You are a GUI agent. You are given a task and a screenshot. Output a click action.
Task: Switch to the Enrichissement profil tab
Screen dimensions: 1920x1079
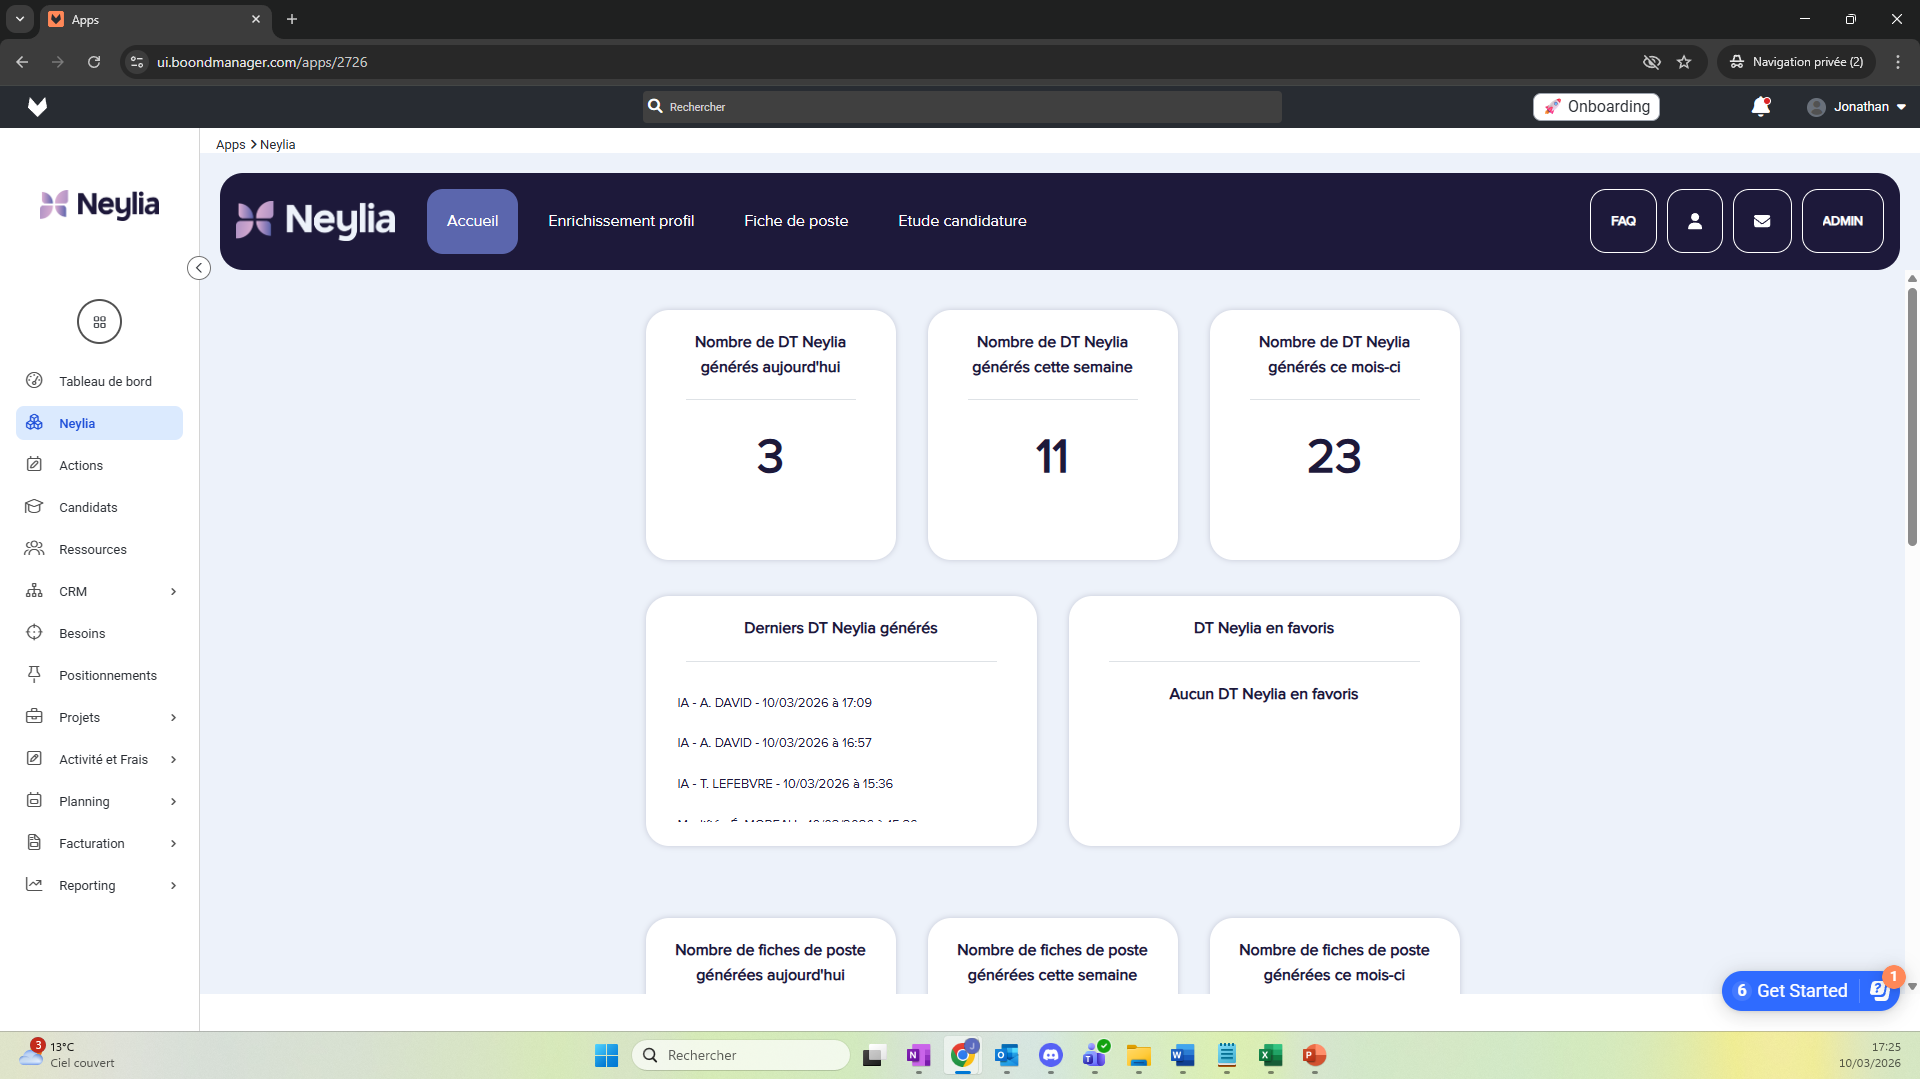click(x=620, y=221)
